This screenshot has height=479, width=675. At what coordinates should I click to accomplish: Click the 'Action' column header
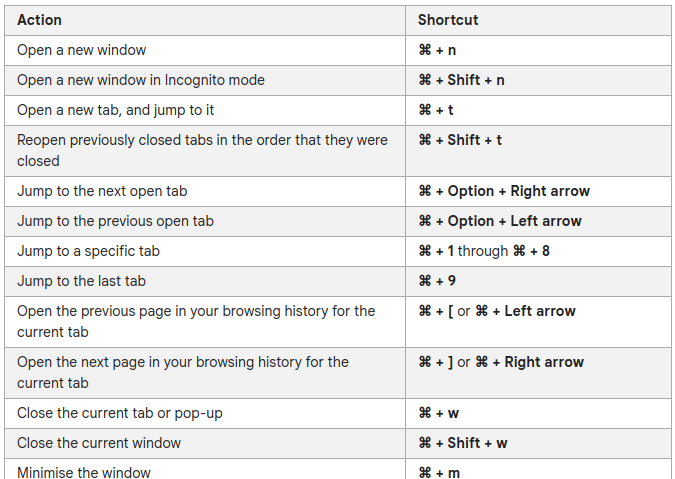[39, 20]
